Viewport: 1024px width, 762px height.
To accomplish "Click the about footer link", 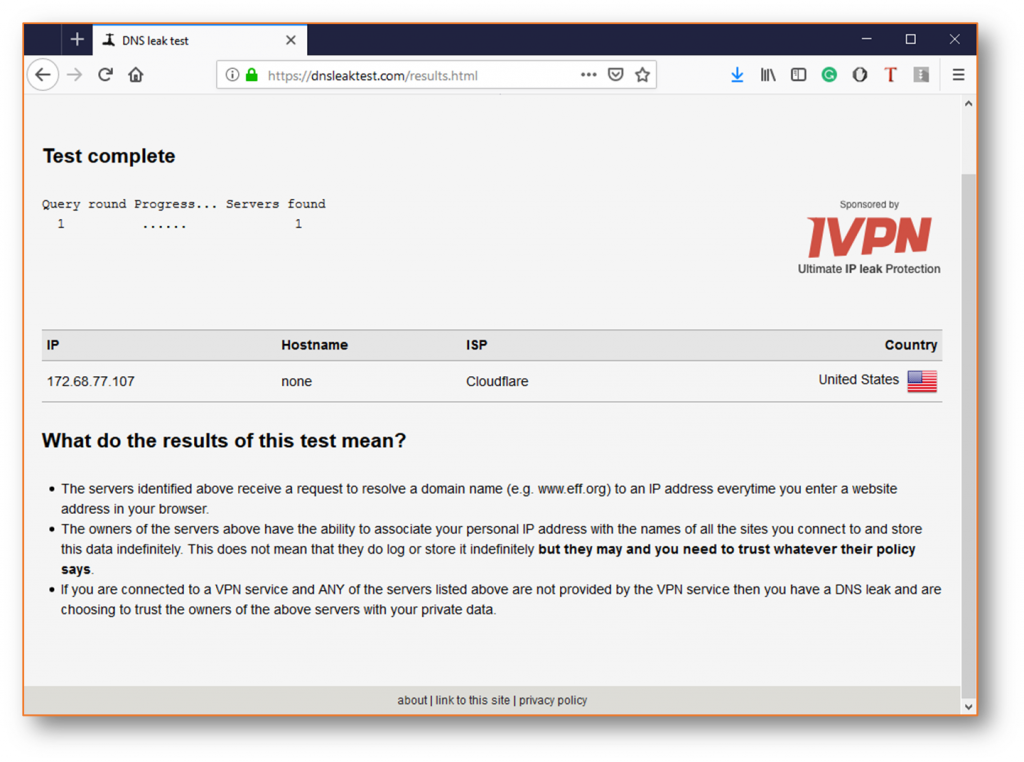I will coord(412,700).
